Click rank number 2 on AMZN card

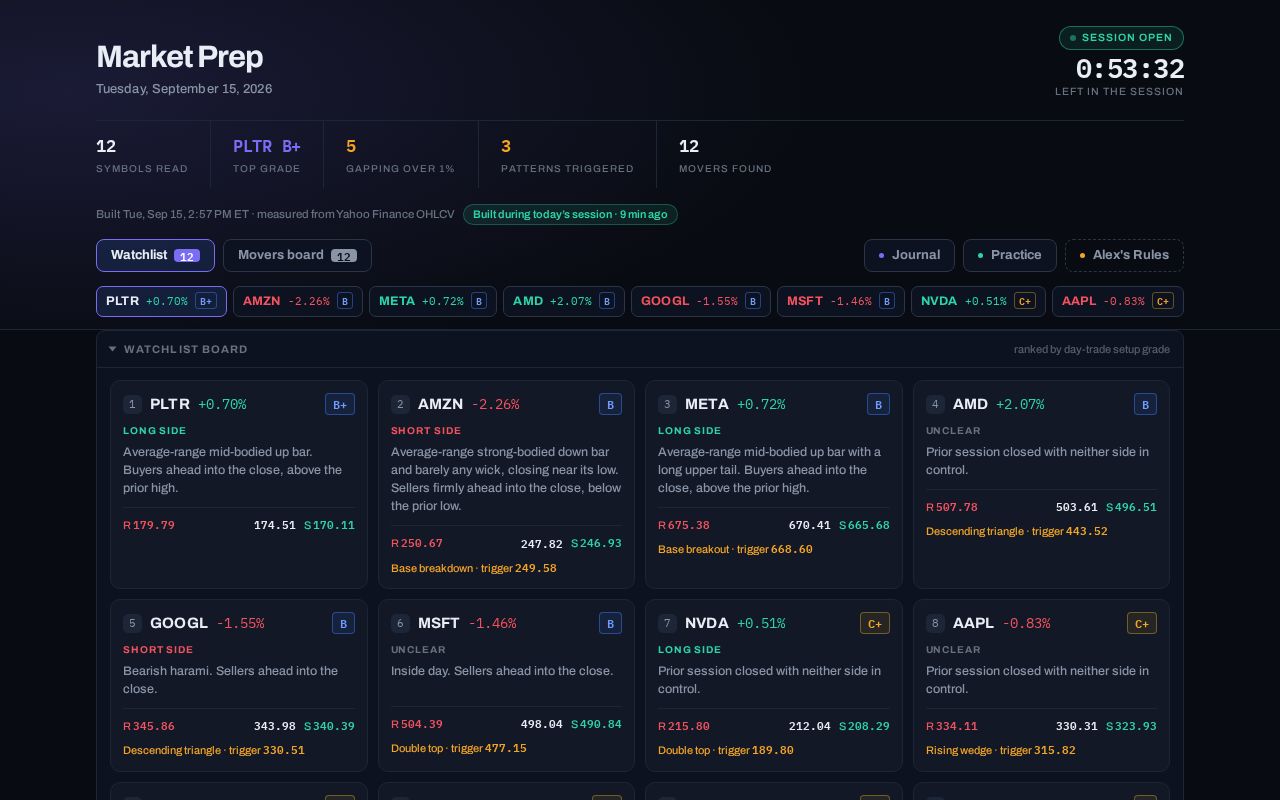[x=400, y=404]
